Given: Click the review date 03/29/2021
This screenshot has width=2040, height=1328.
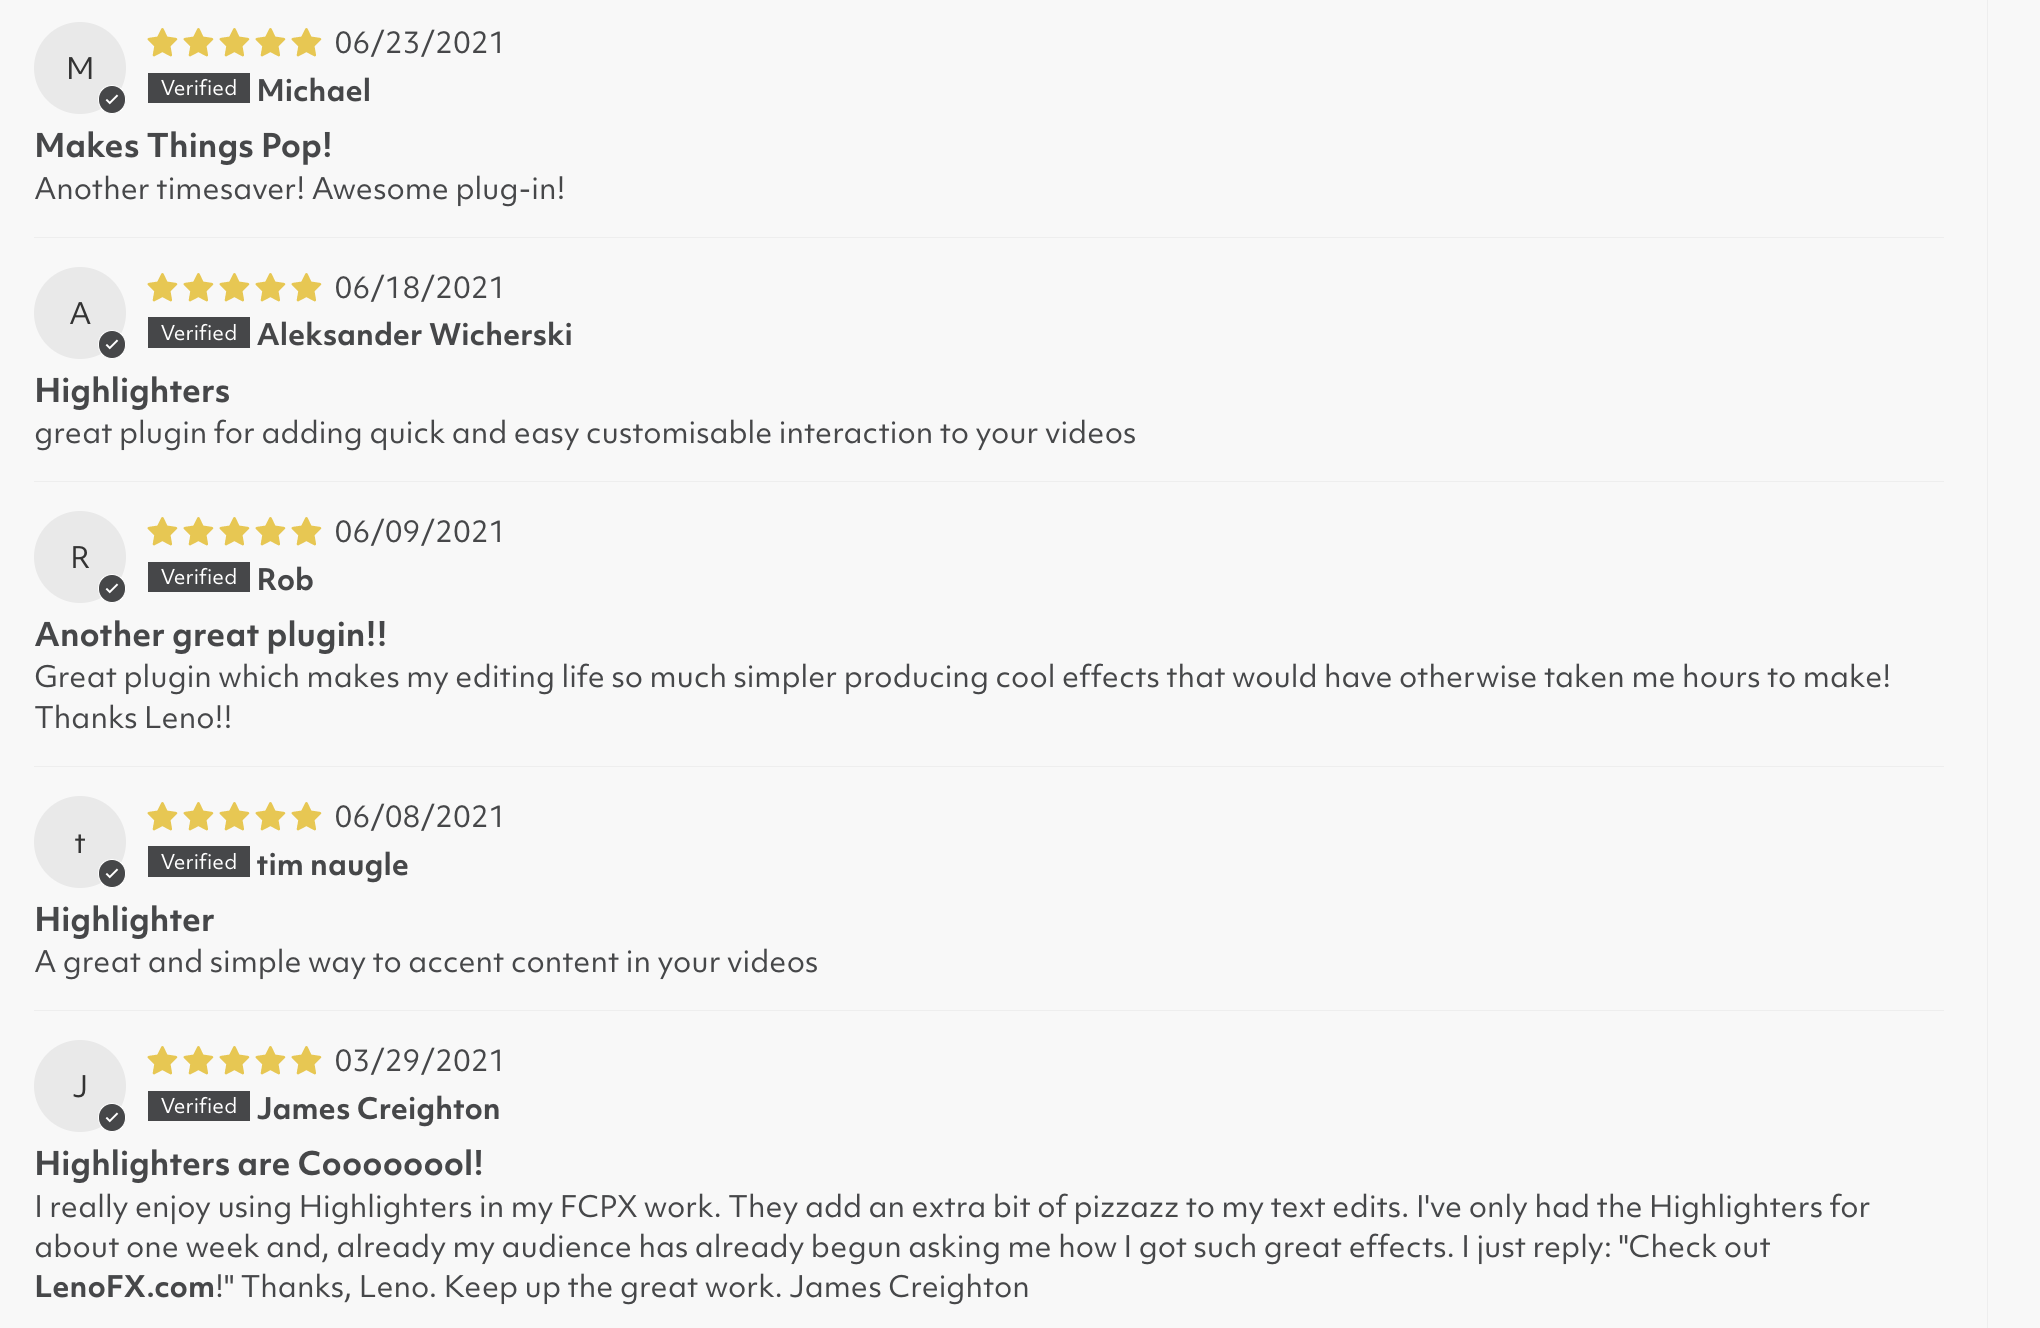Looking at the screenshot, I should [x=419, y=1061].
